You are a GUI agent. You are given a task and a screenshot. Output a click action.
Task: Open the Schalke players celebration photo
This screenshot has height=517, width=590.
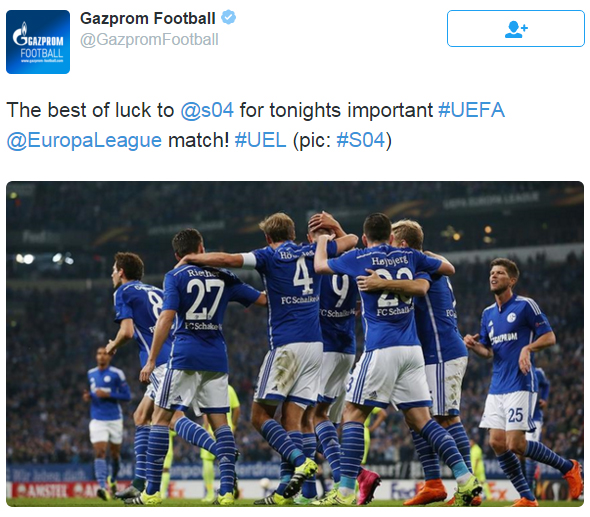coord(295,344)
